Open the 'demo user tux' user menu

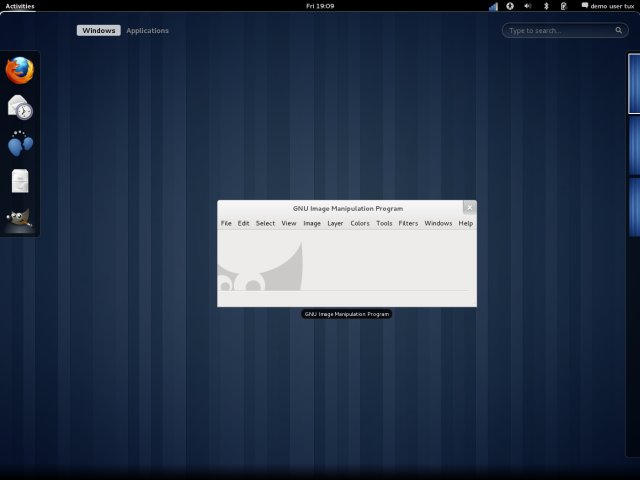point(608,6)
